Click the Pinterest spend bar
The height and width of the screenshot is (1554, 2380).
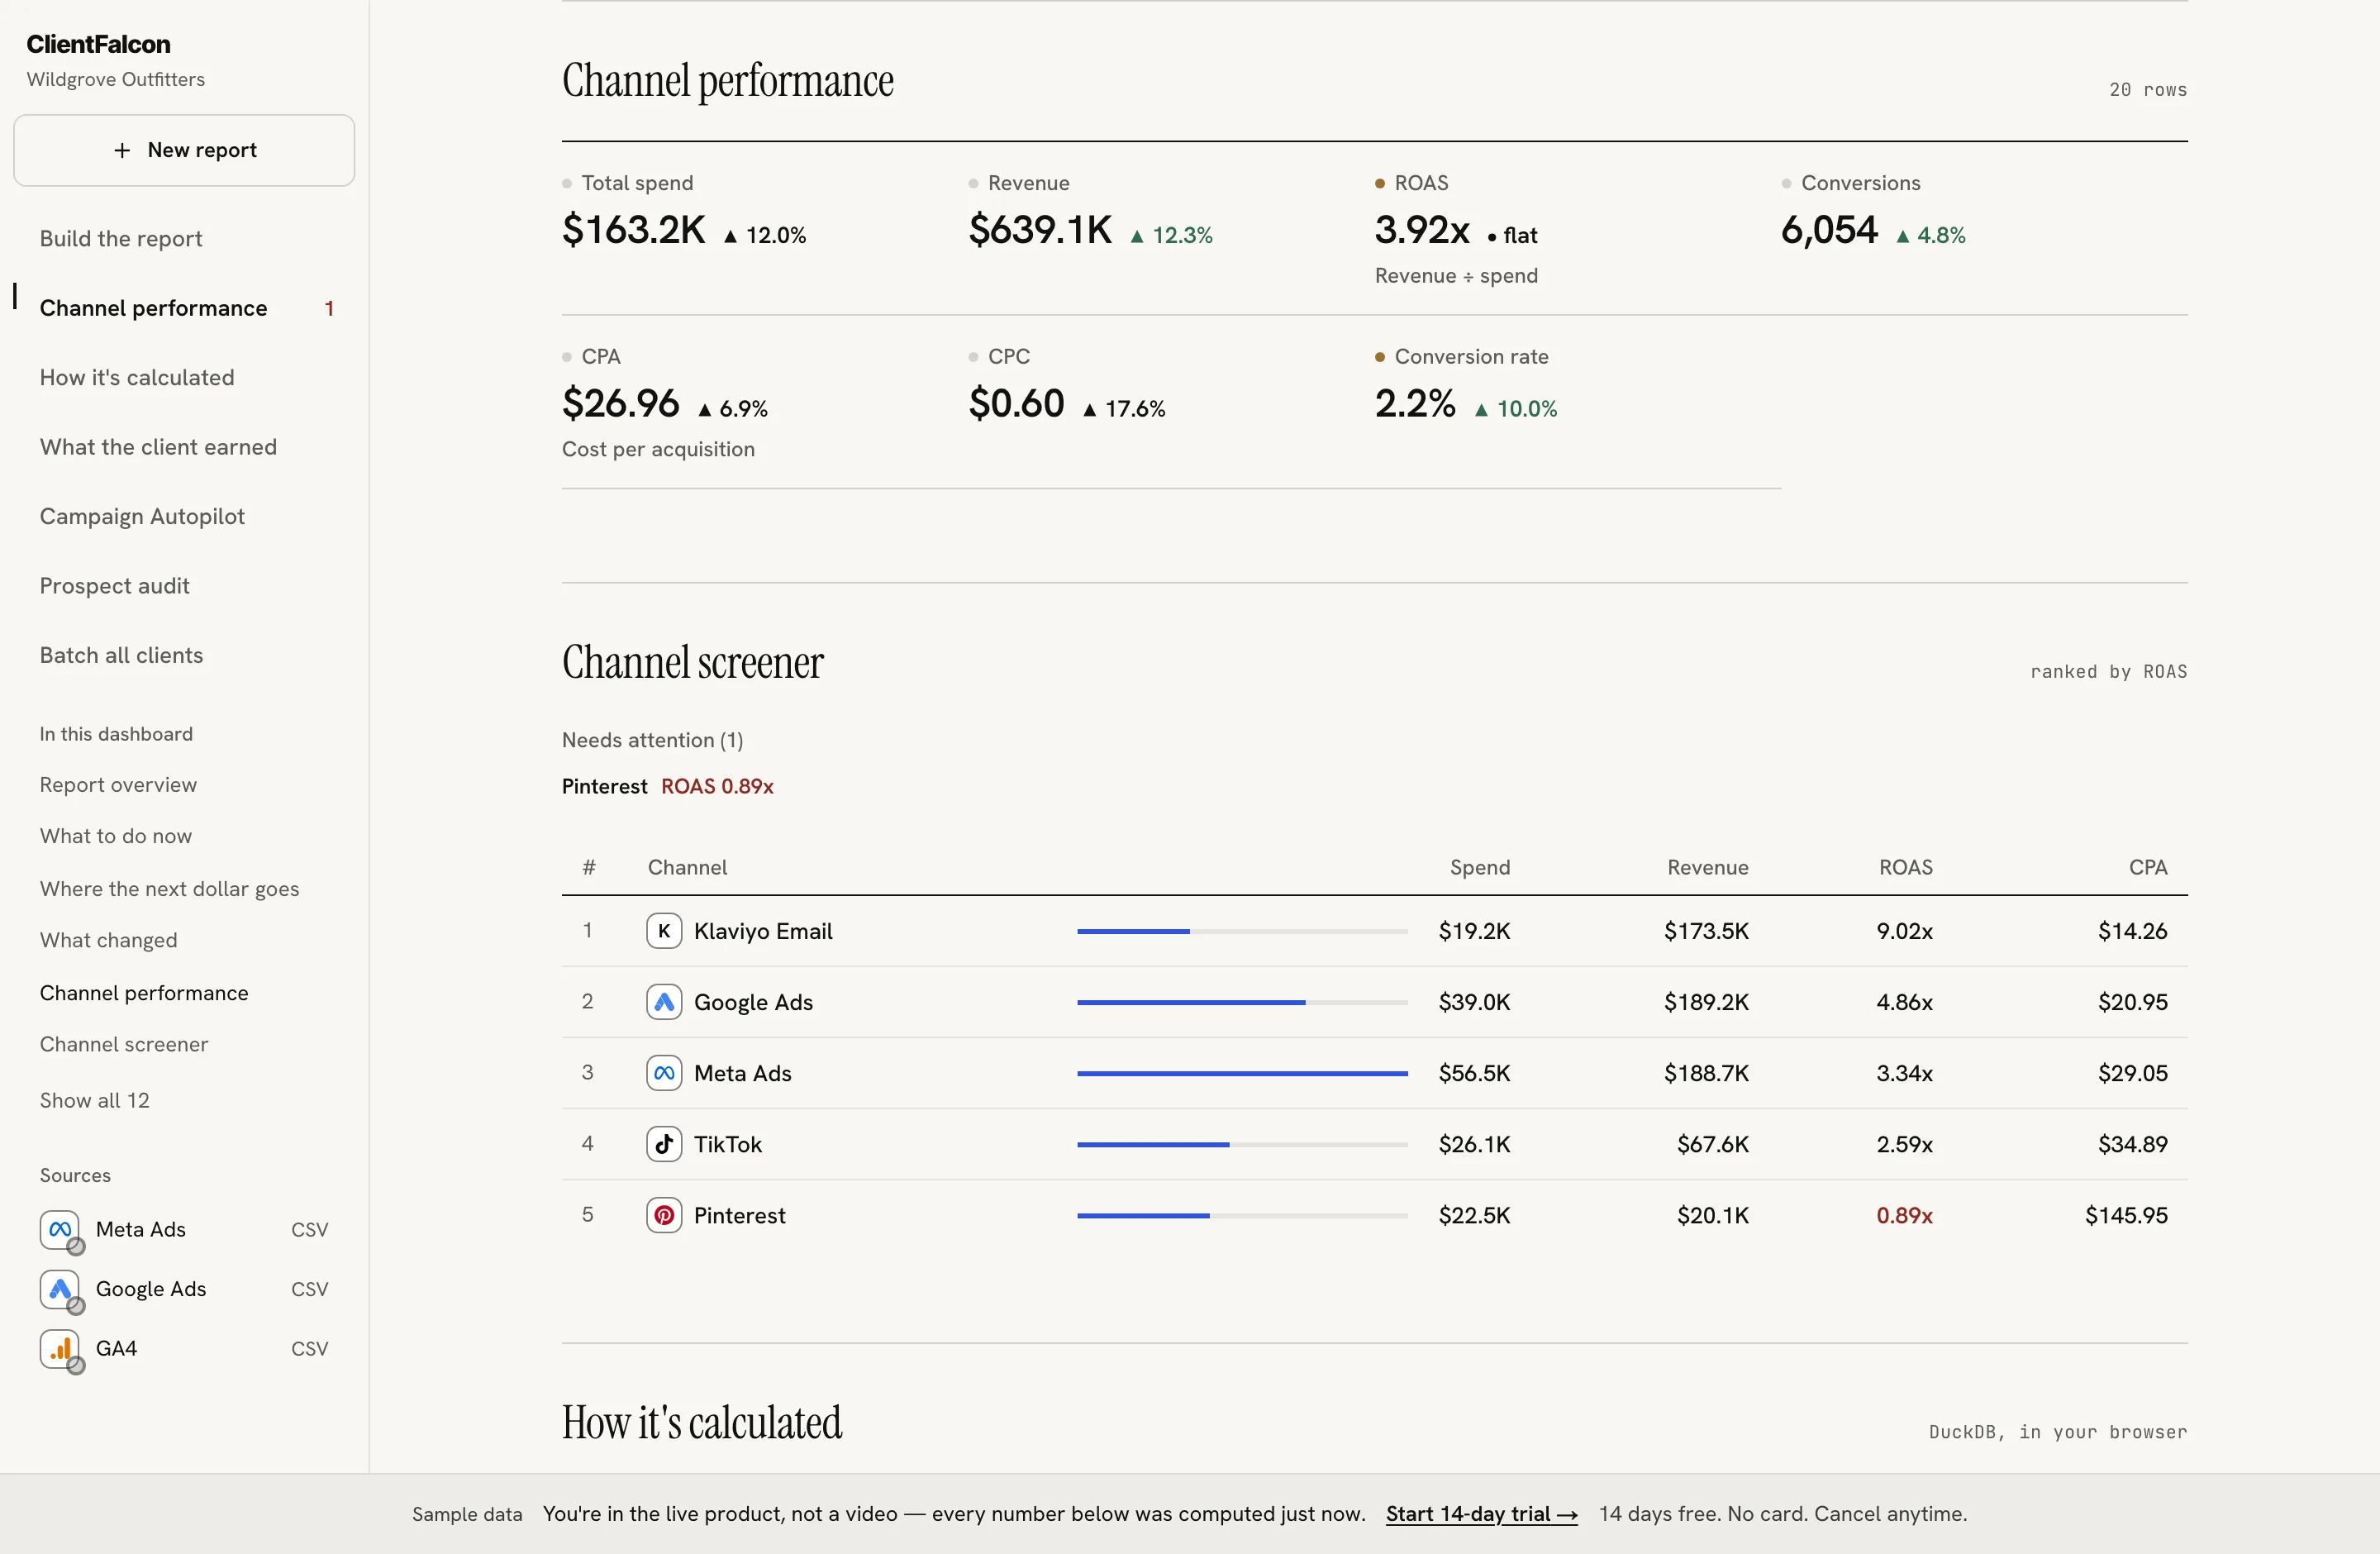(x=1242, y=1215)
